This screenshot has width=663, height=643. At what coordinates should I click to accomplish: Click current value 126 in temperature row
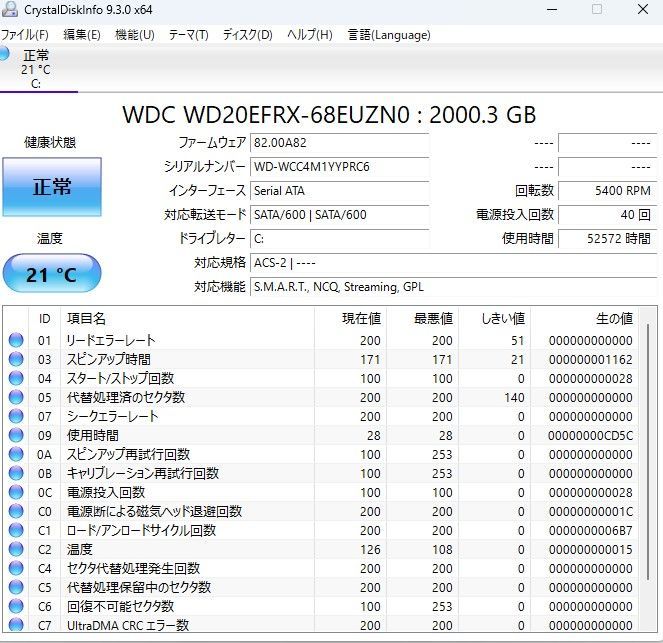click(x=370, y=550)
